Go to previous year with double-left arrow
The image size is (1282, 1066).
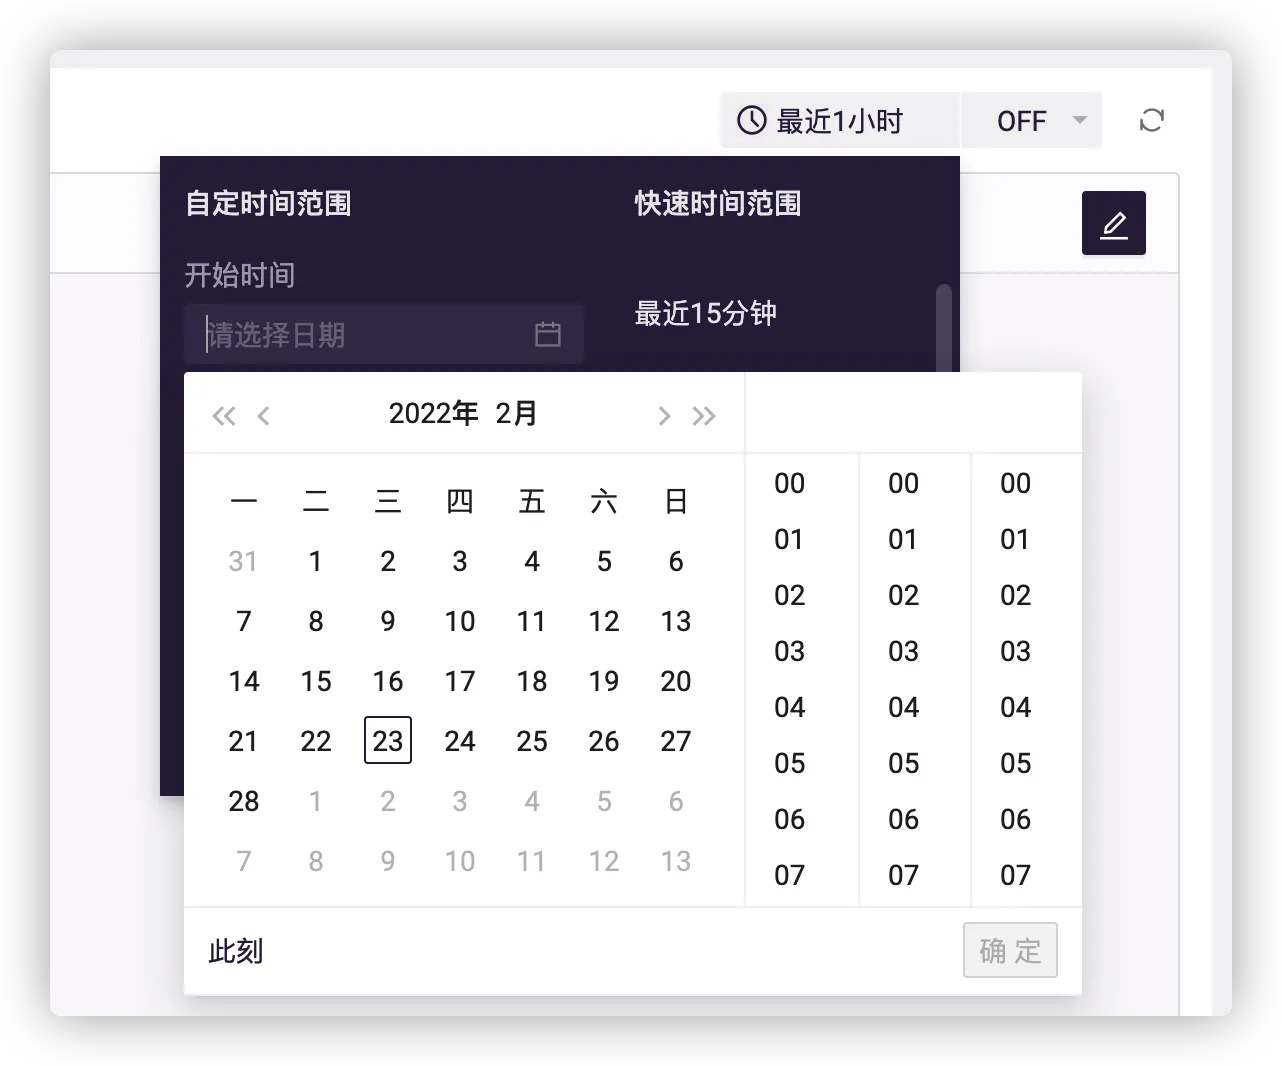(x=223, y=415)
